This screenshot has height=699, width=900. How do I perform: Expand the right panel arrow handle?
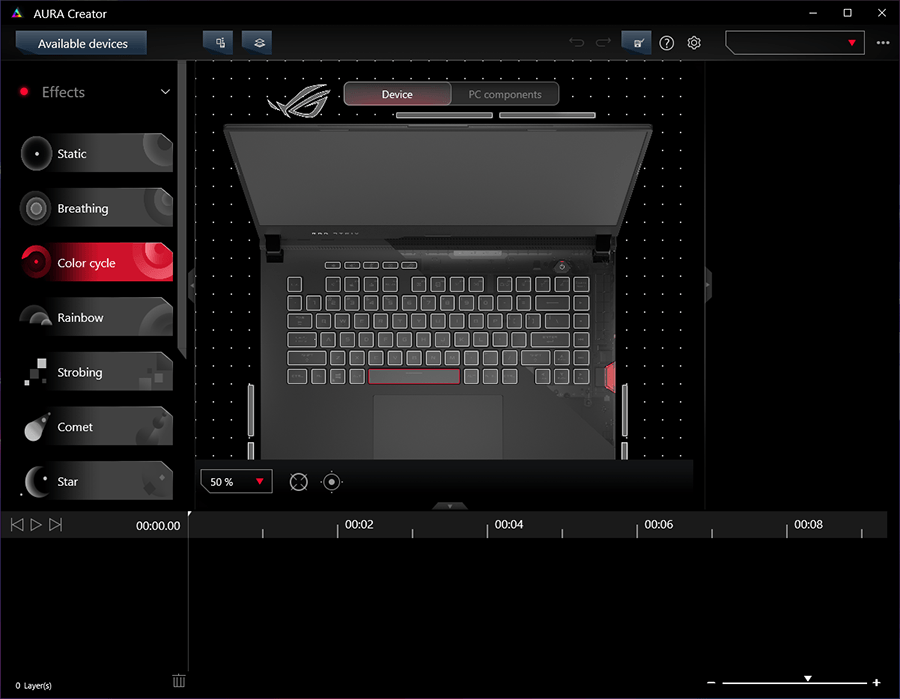[708, 285]
